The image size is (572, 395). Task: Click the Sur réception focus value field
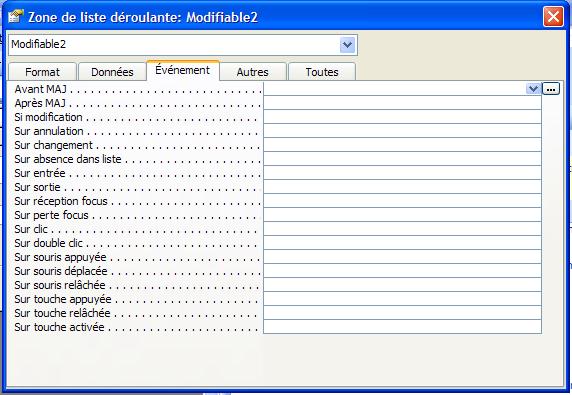pos(402,201)
